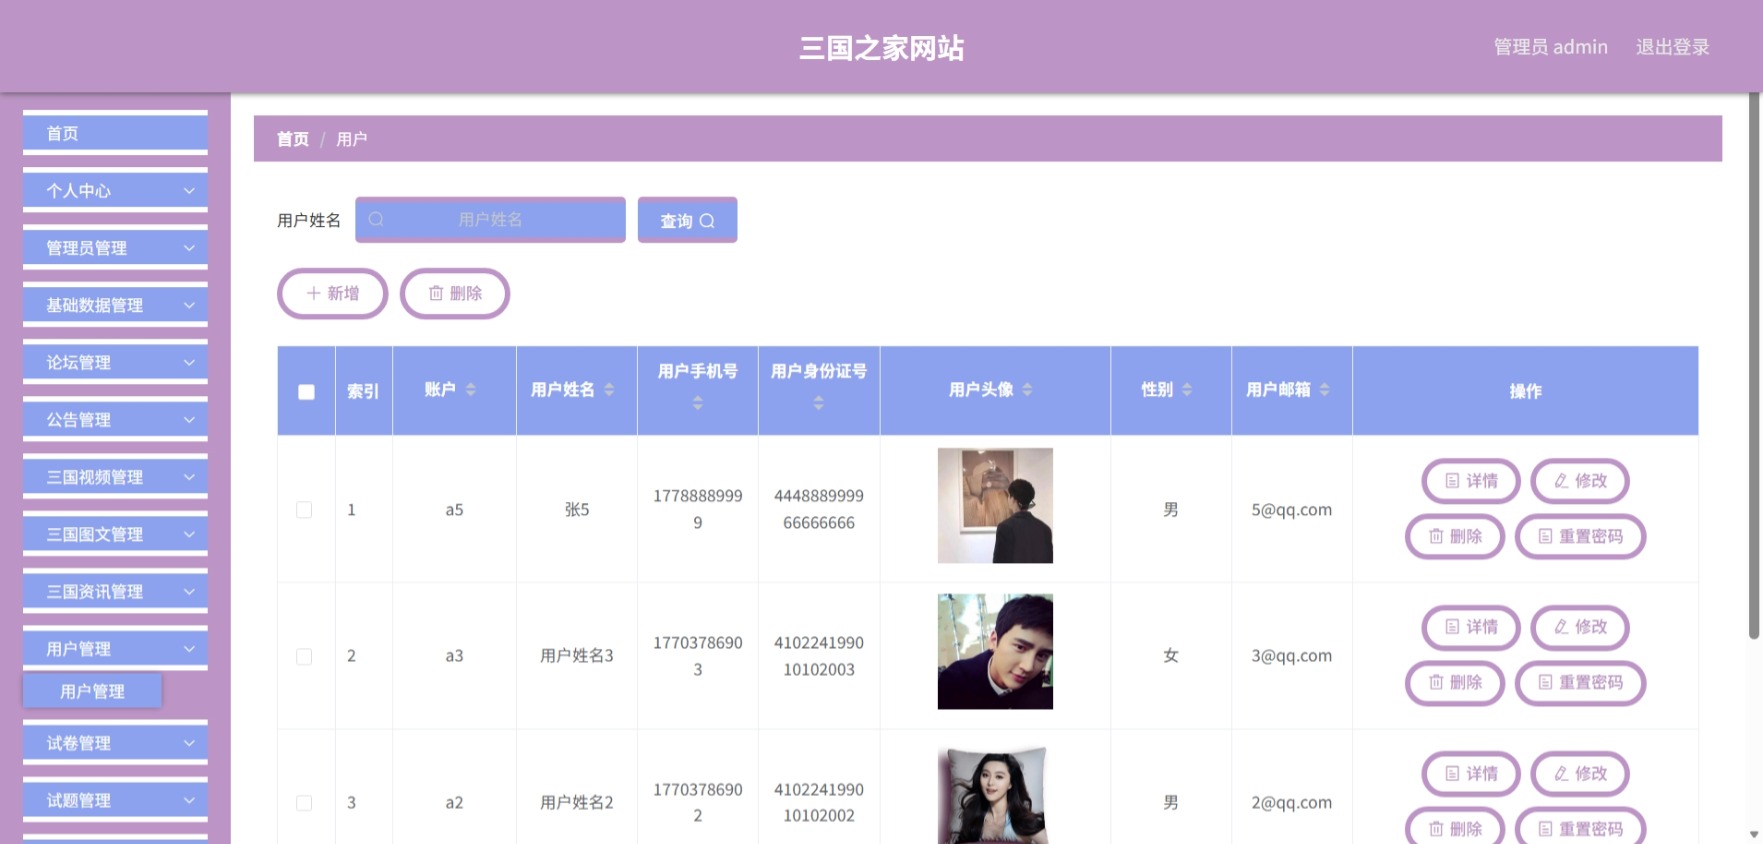The image size is (1763, 844).
Task: Click name cell 张5
Action: coord(577,510)
